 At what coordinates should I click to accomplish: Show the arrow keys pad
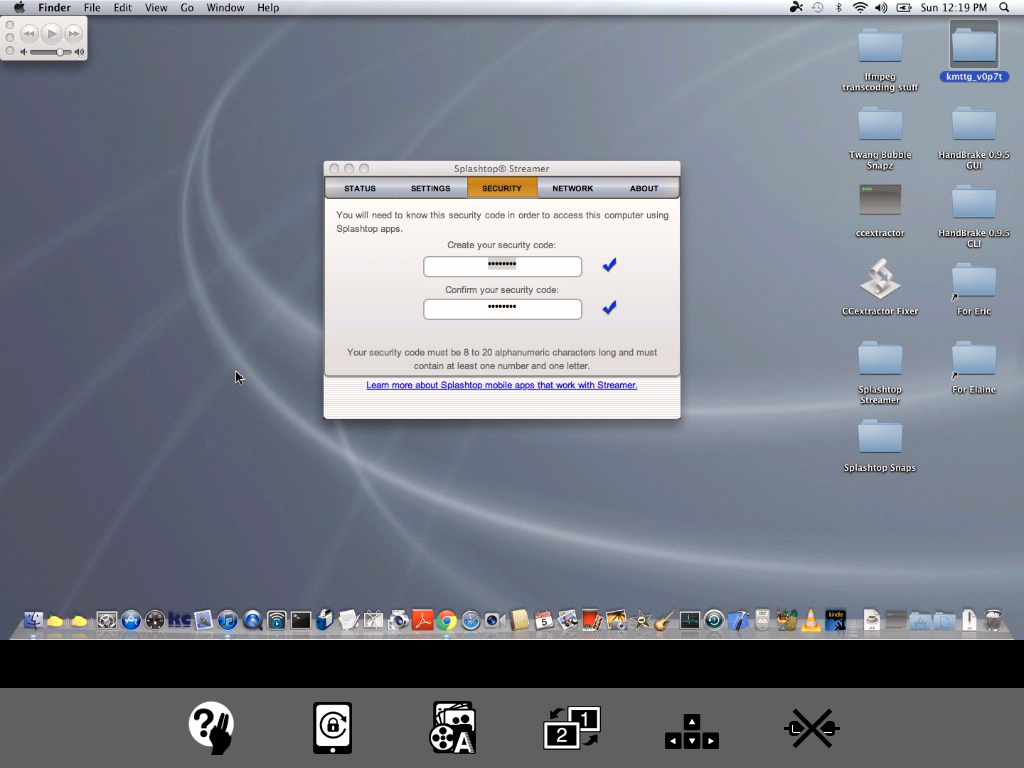point(692,731)
